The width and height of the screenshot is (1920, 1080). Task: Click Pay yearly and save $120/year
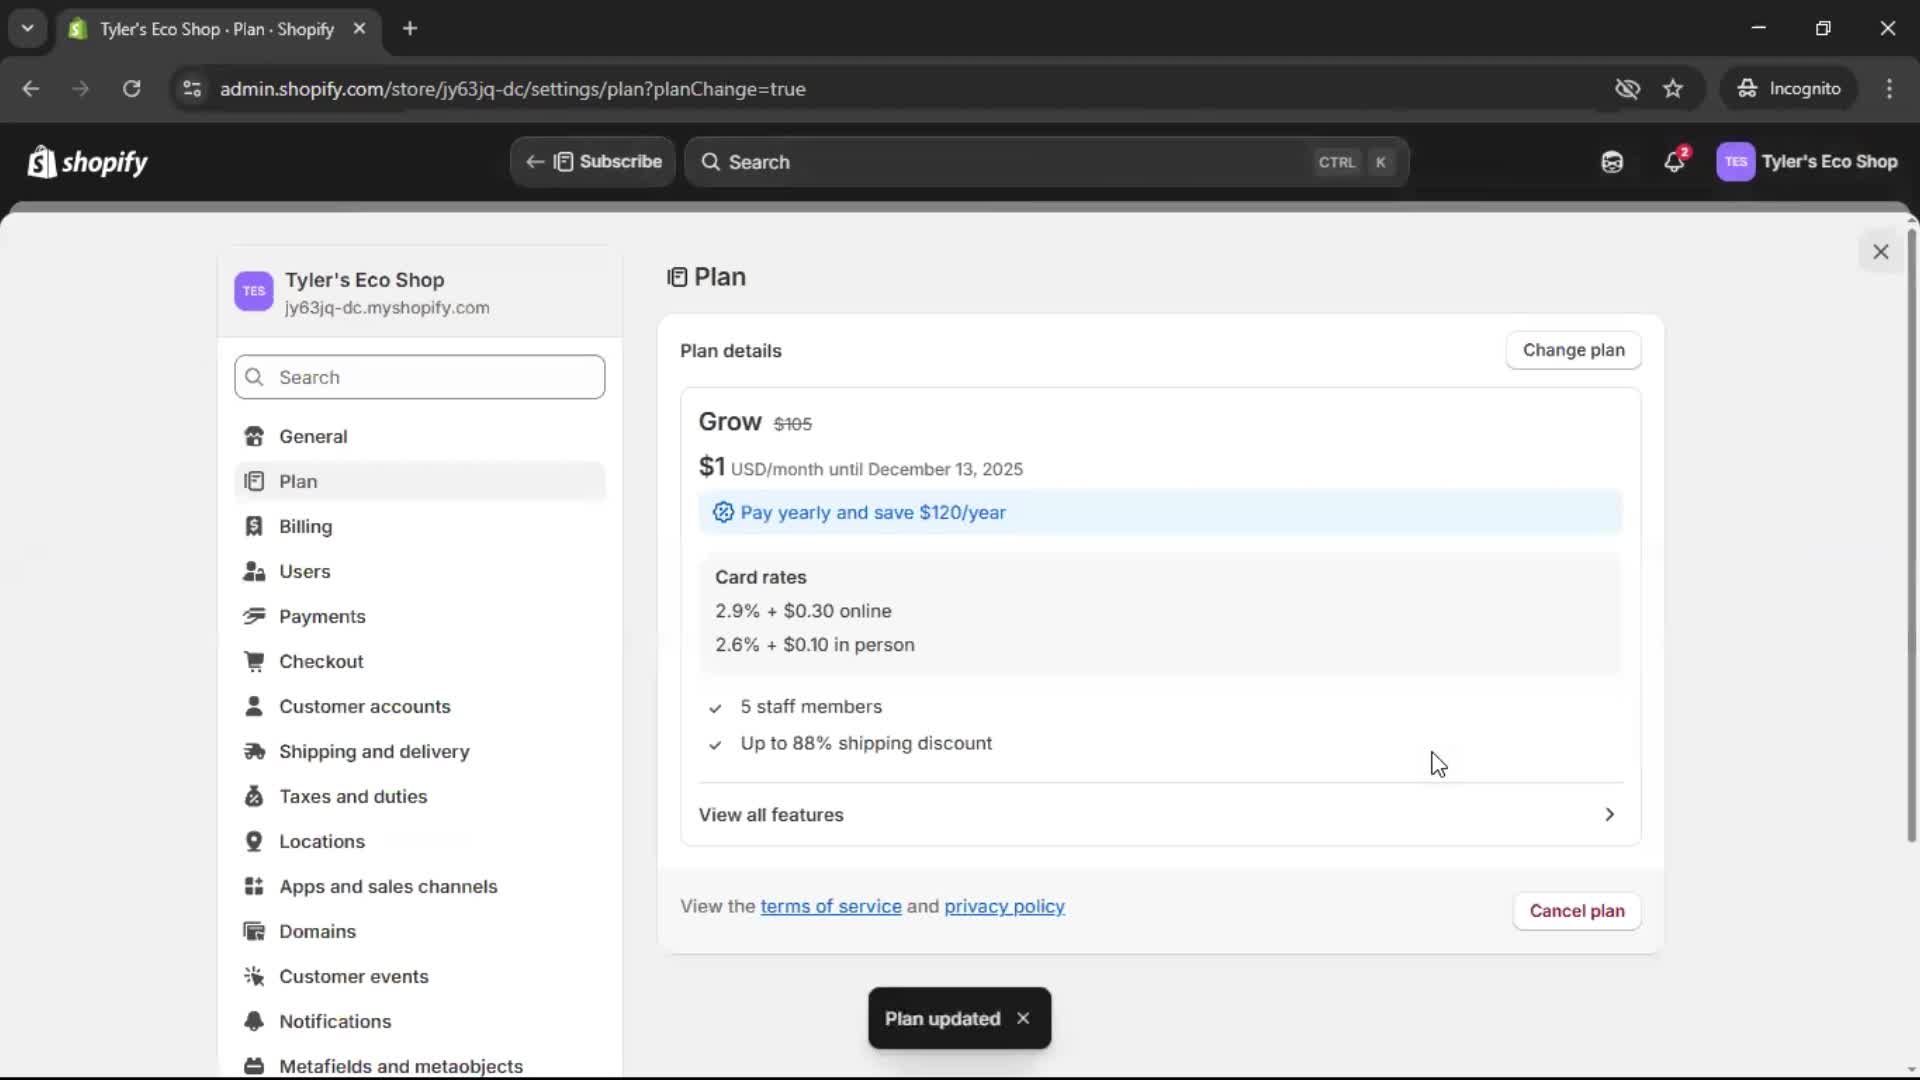(x=1160, y=513)
